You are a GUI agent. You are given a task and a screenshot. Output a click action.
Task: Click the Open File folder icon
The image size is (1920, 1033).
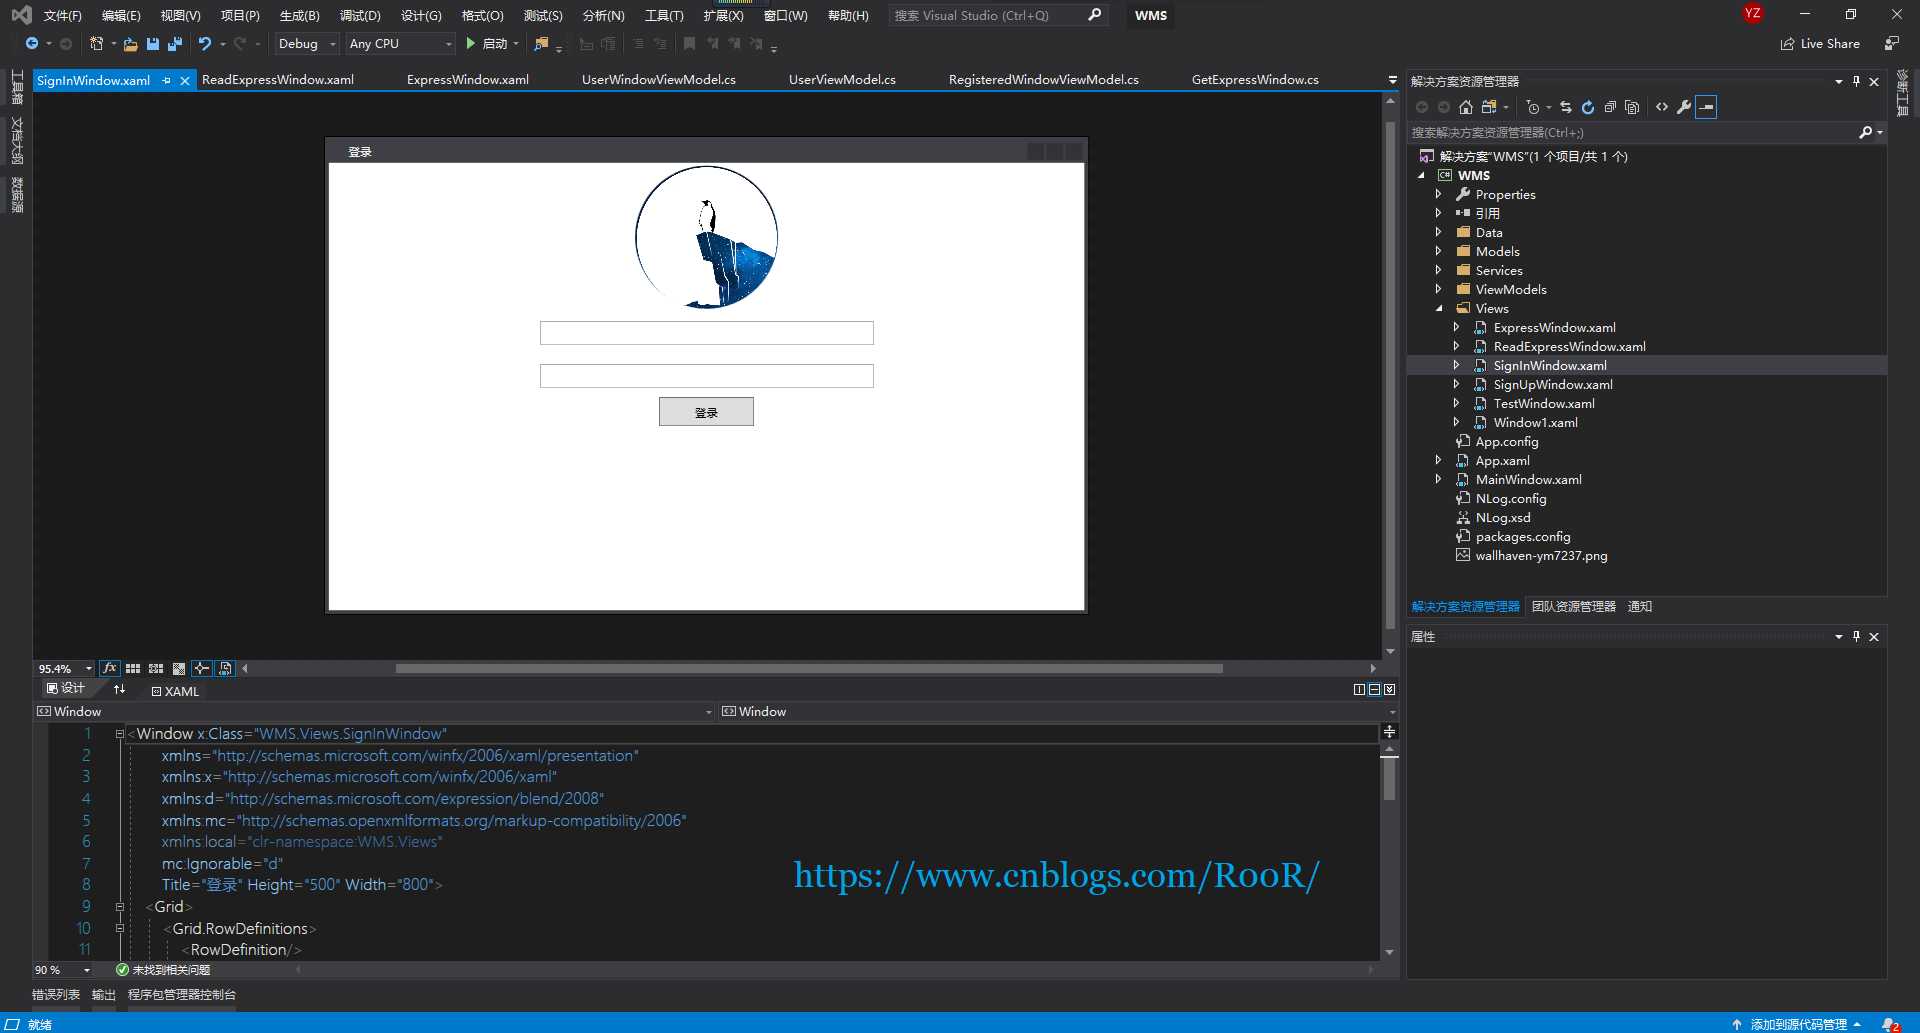point(130,44)
